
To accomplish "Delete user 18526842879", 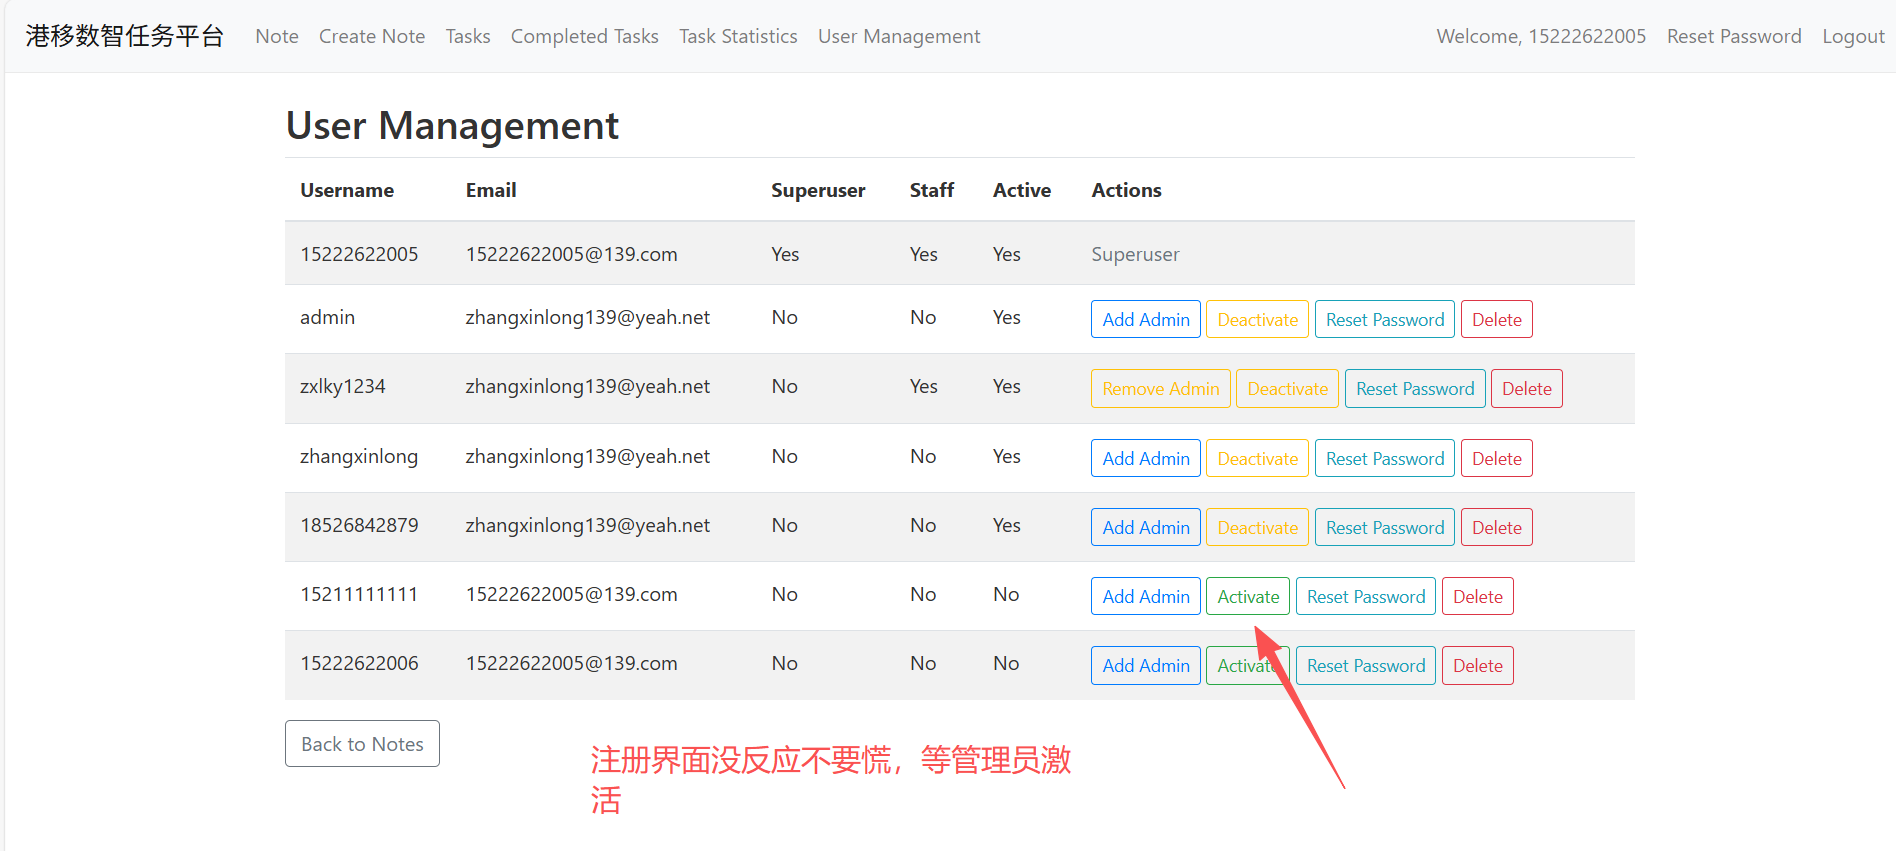I will pyautogui.click(x=1496, y=528).
